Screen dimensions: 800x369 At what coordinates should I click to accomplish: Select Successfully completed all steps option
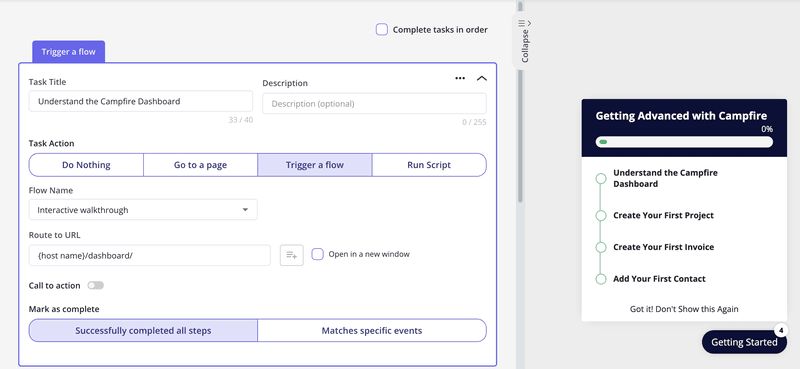[x=143, y=330]
